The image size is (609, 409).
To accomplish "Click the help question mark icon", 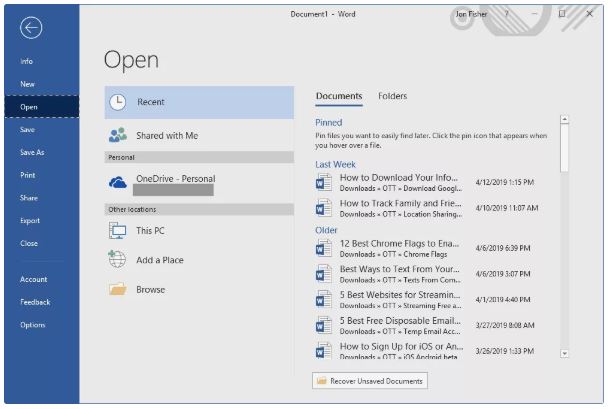I will coord(506,14).
